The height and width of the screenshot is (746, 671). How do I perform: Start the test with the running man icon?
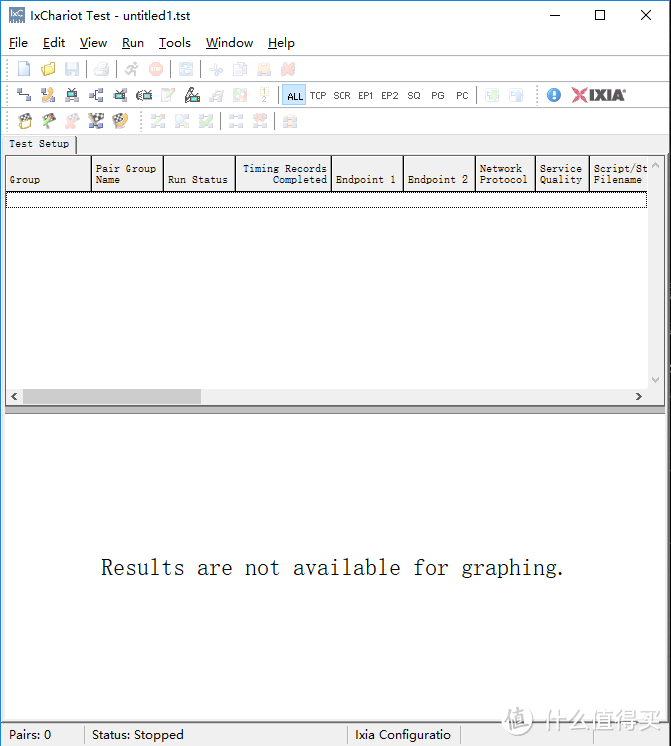[132, 69]
